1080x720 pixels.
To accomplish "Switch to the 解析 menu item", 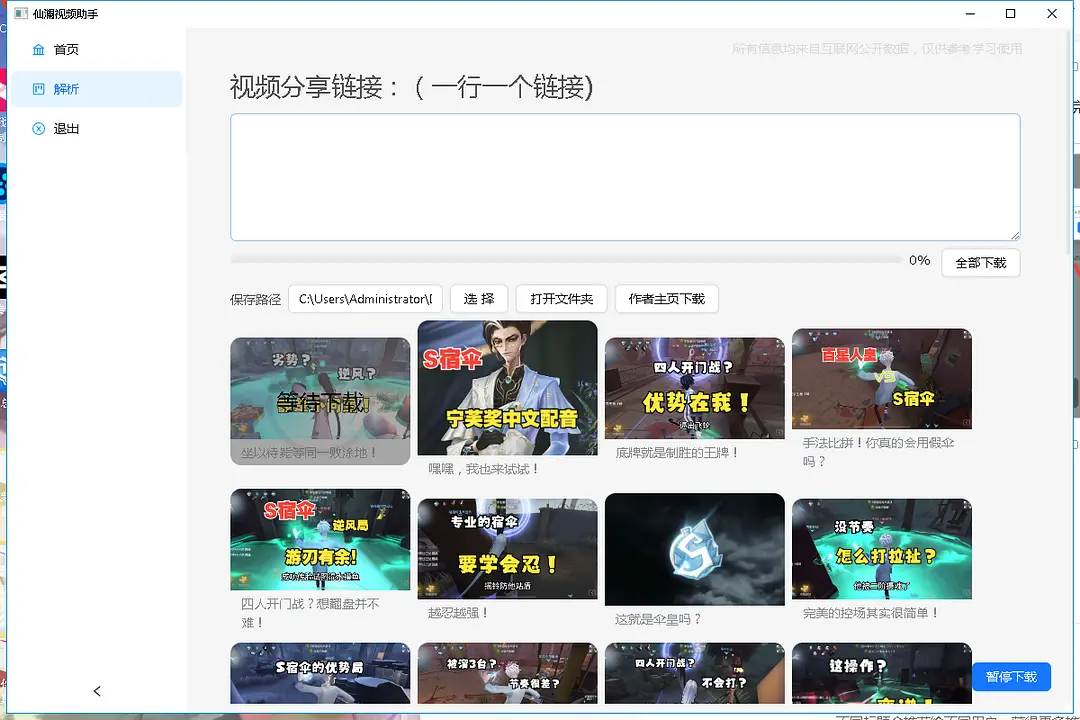I will coord(96,89).
